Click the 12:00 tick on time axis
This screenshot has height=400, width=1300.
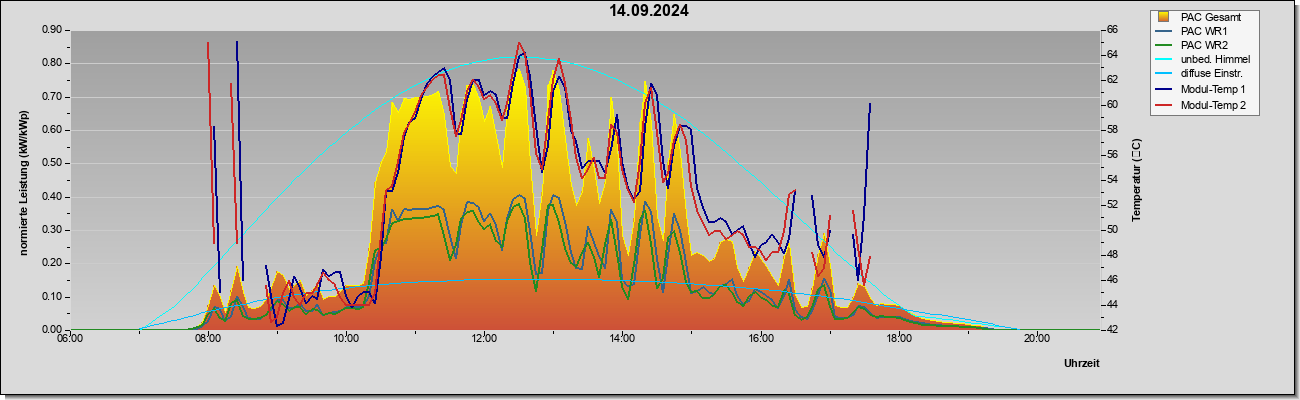(484, 338)
